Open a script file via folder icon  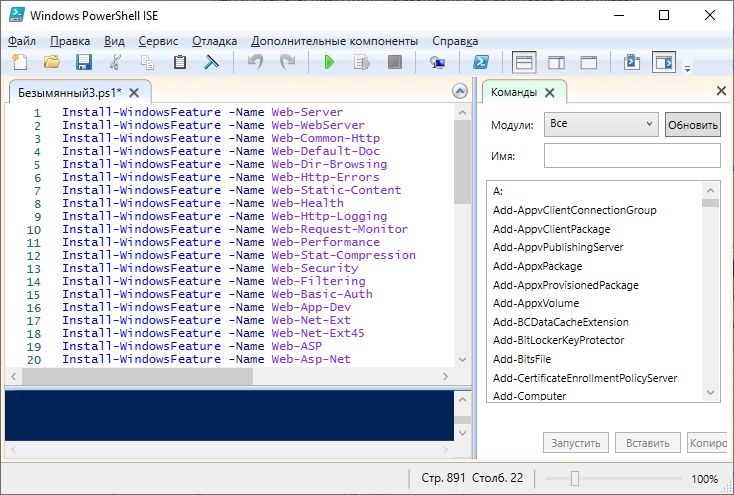tap(51, 62)
